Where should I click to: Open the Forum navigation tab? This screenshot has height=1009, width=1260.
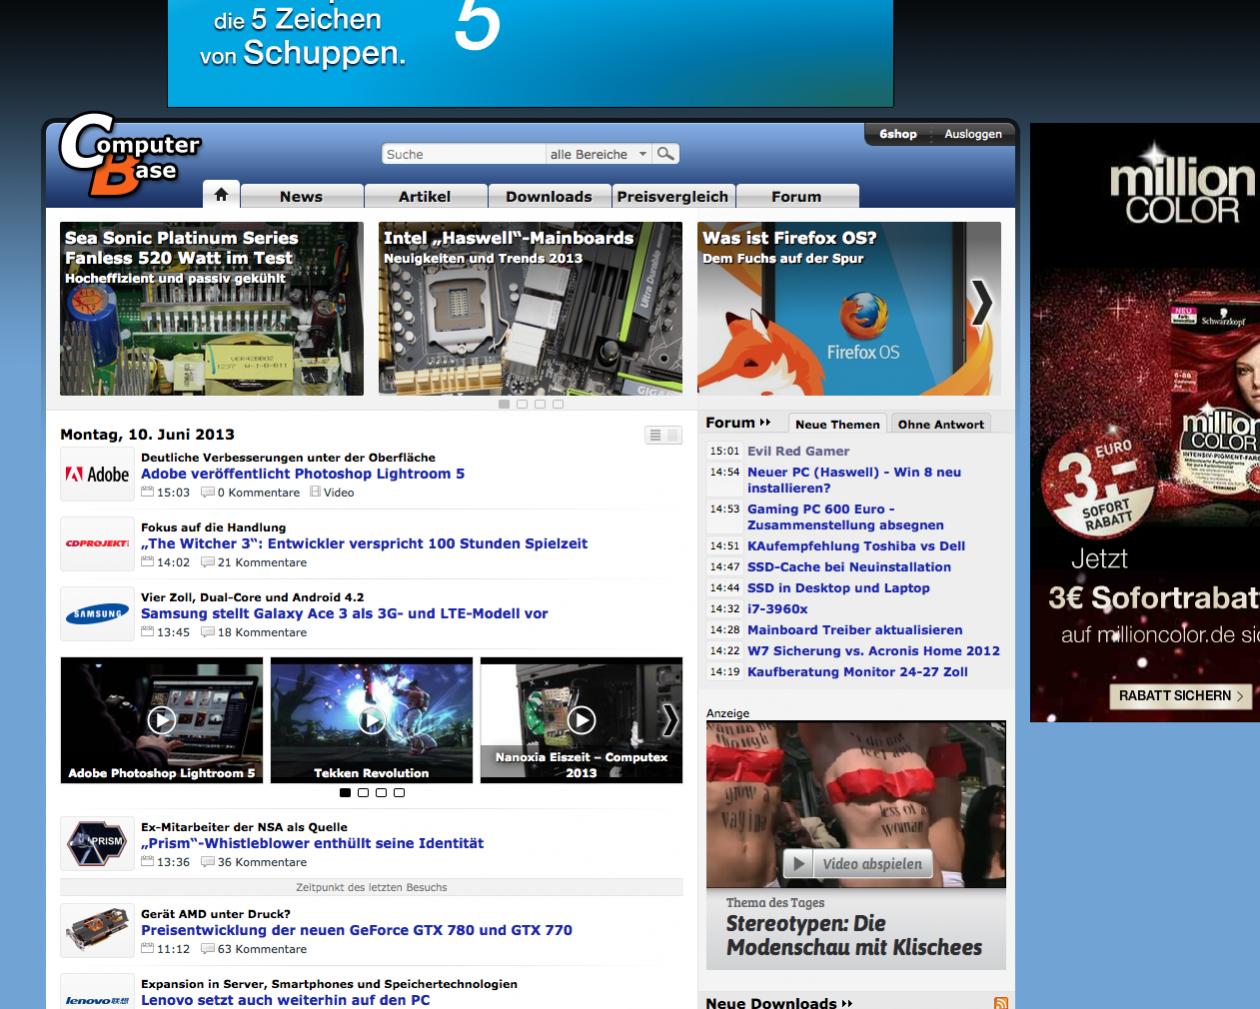coord(797,196)
